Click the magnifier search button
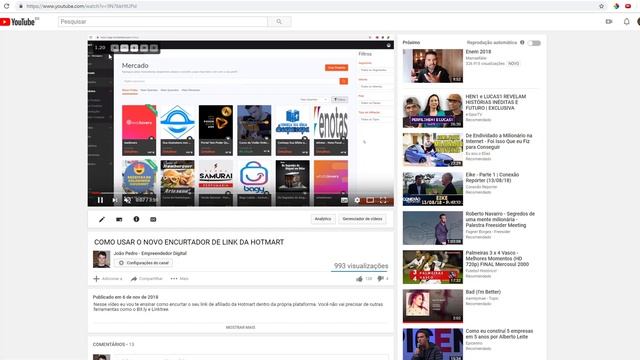 click(279, 22)
